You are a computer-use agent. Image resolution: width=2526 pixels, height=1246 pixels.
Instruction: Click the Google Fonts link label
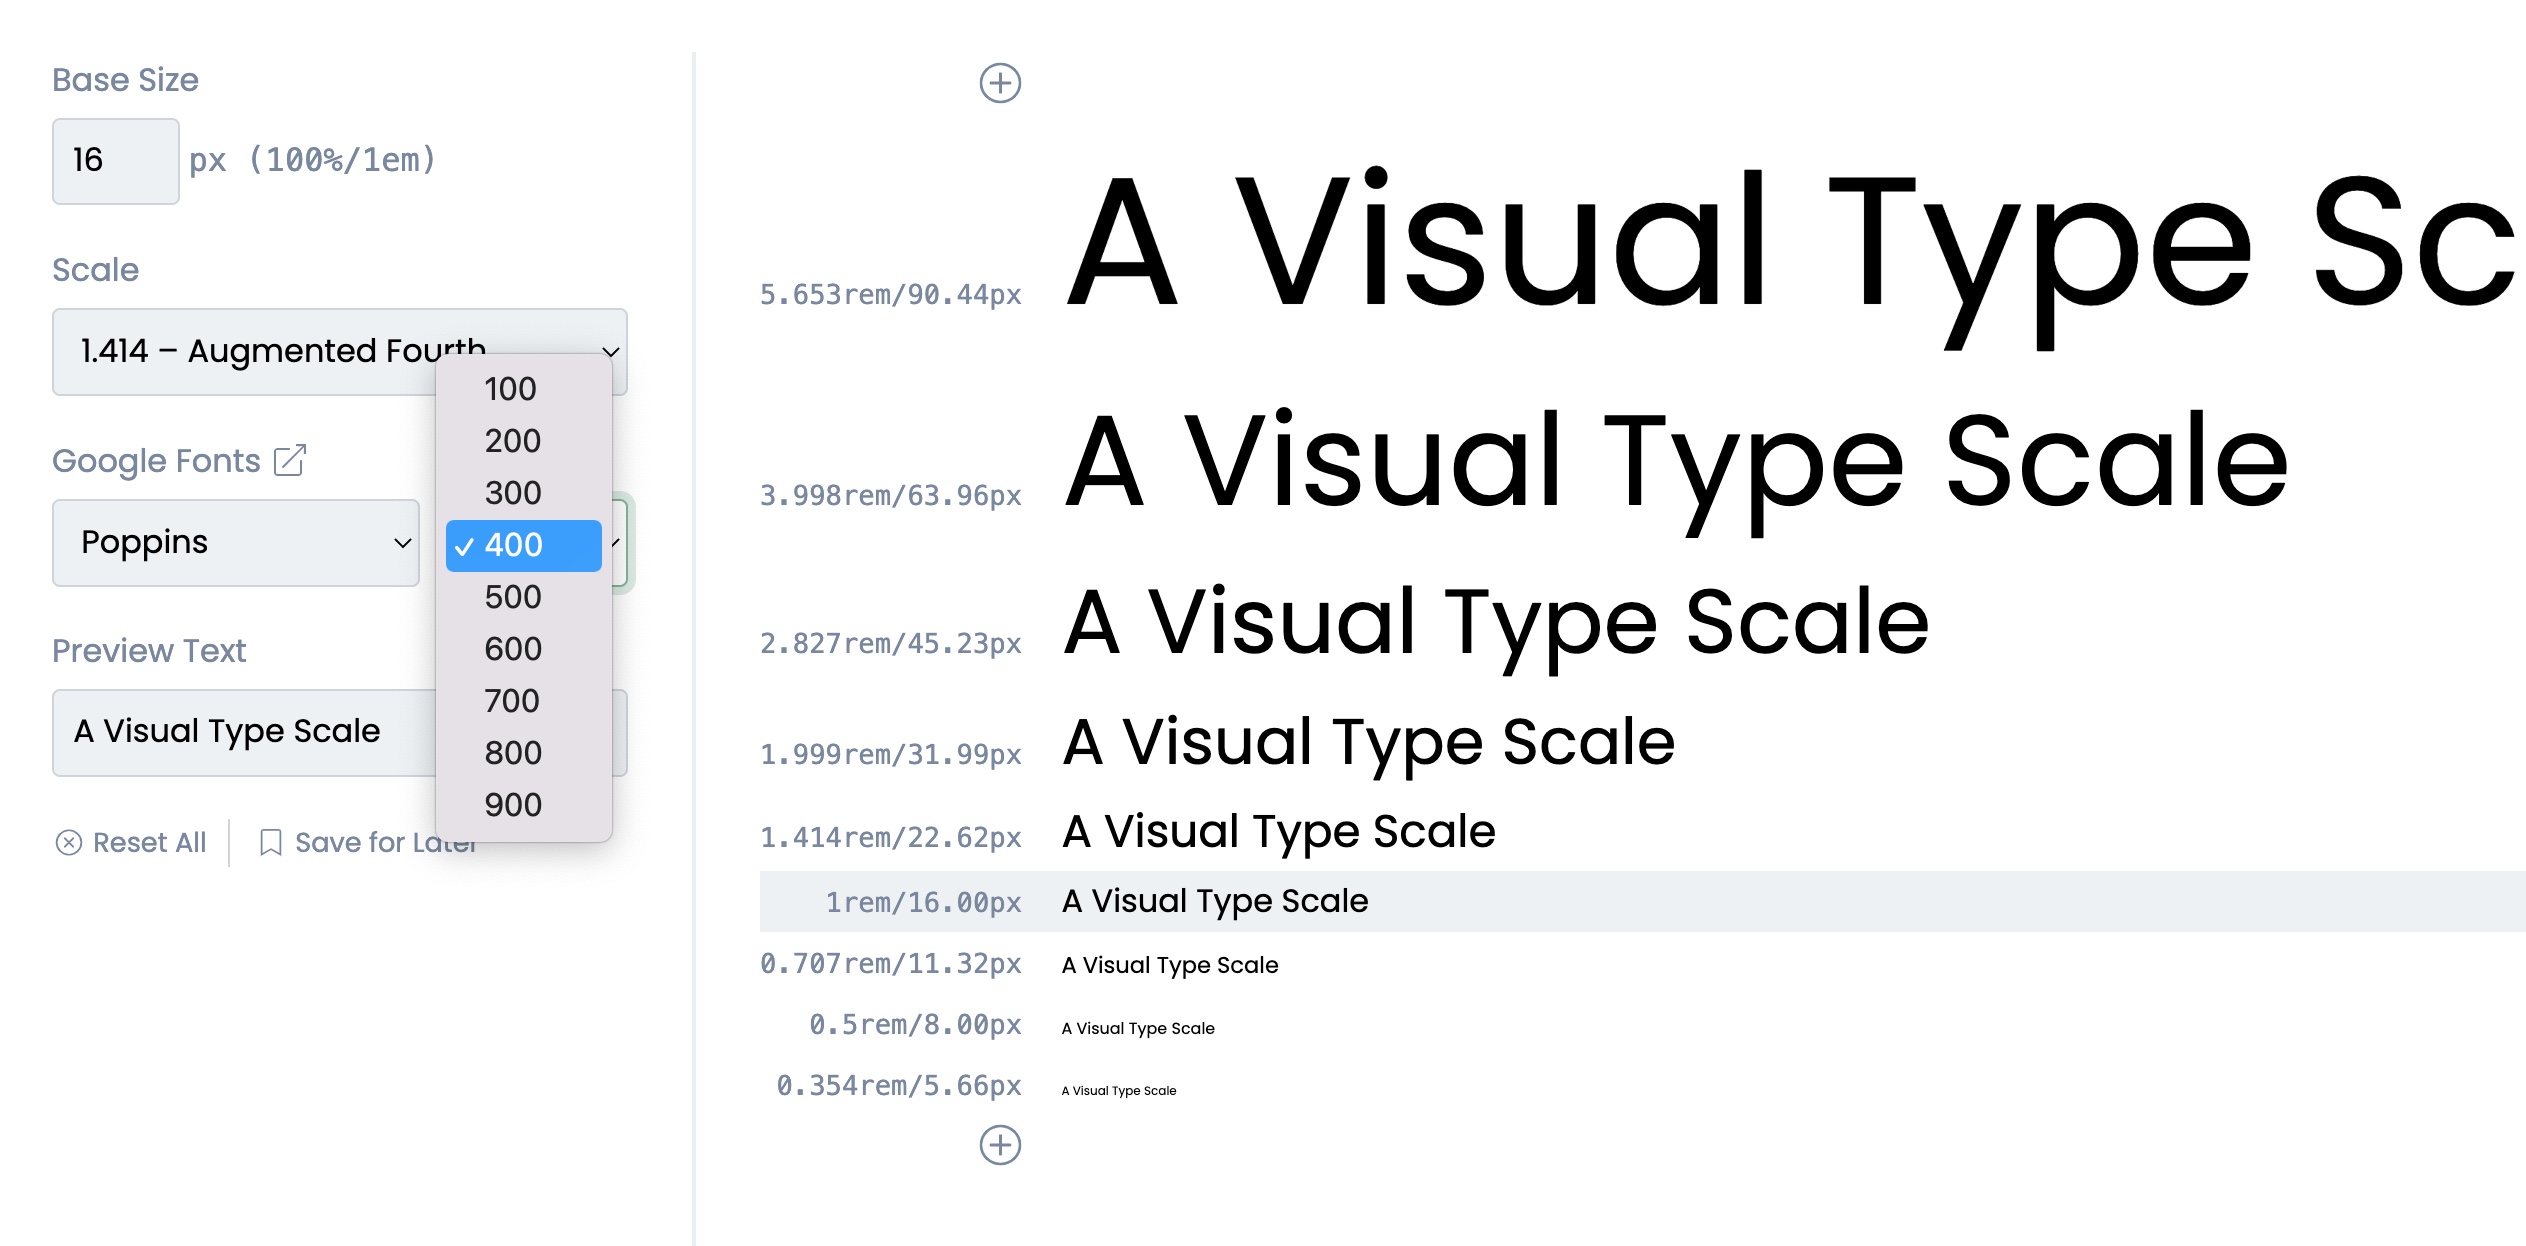tap(156, 461)
